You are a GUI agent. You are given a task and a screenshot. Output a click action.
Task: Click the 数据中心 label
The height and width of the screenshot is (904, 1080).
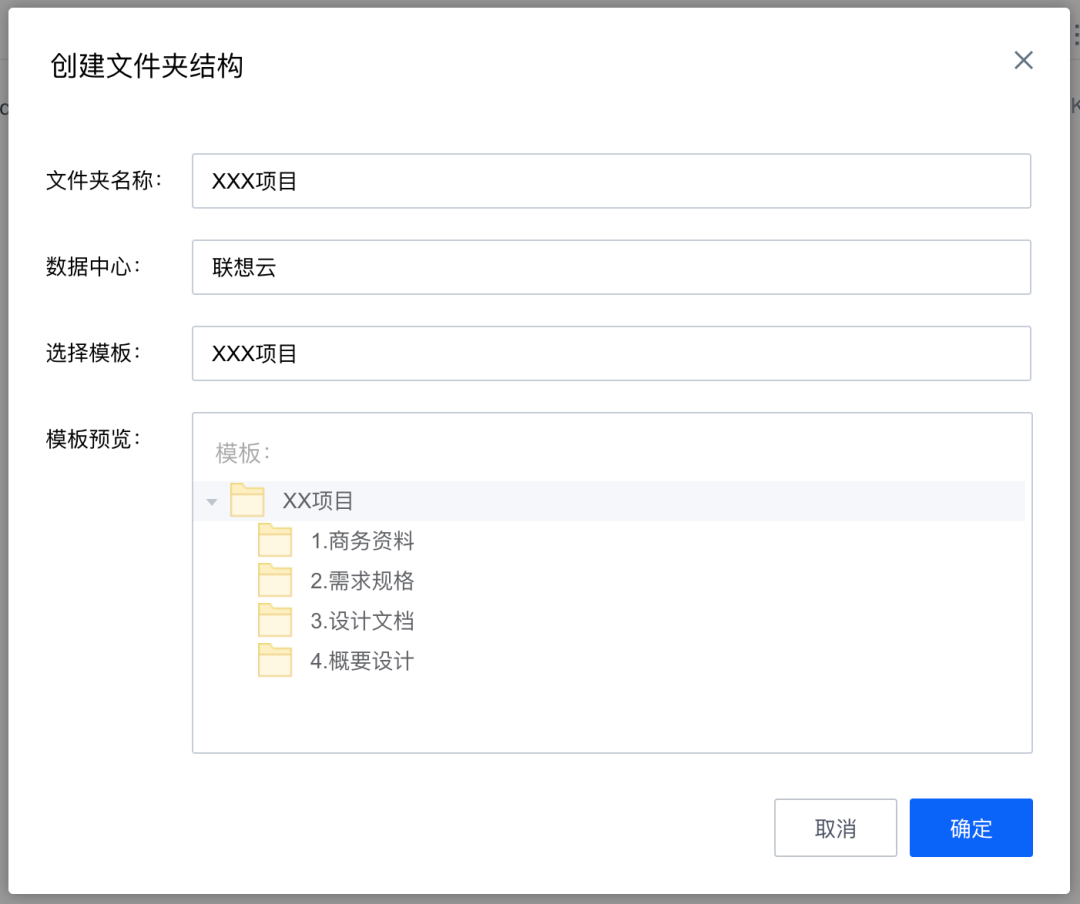93,266
